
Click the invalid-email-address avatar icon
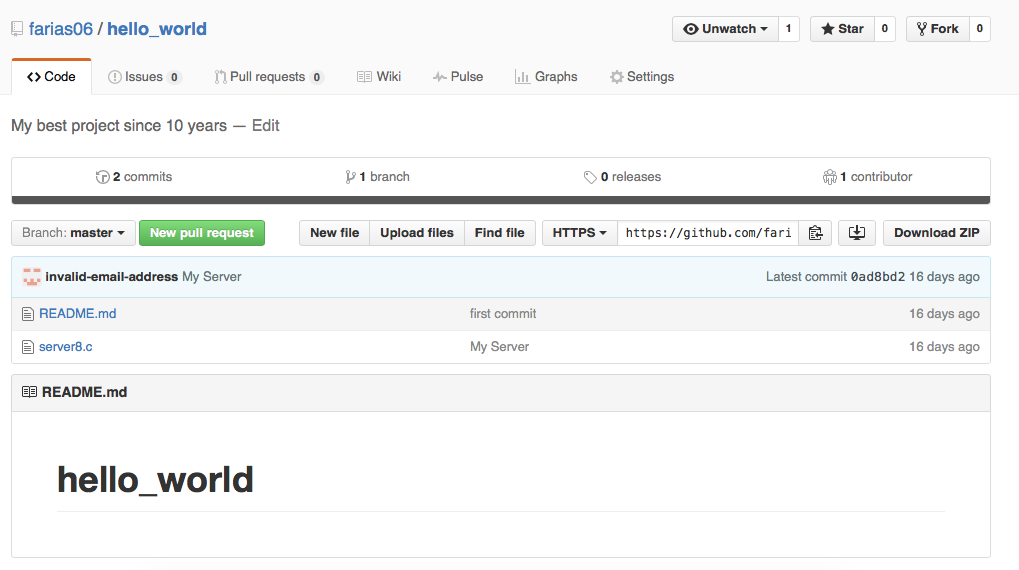pos(32,277)
